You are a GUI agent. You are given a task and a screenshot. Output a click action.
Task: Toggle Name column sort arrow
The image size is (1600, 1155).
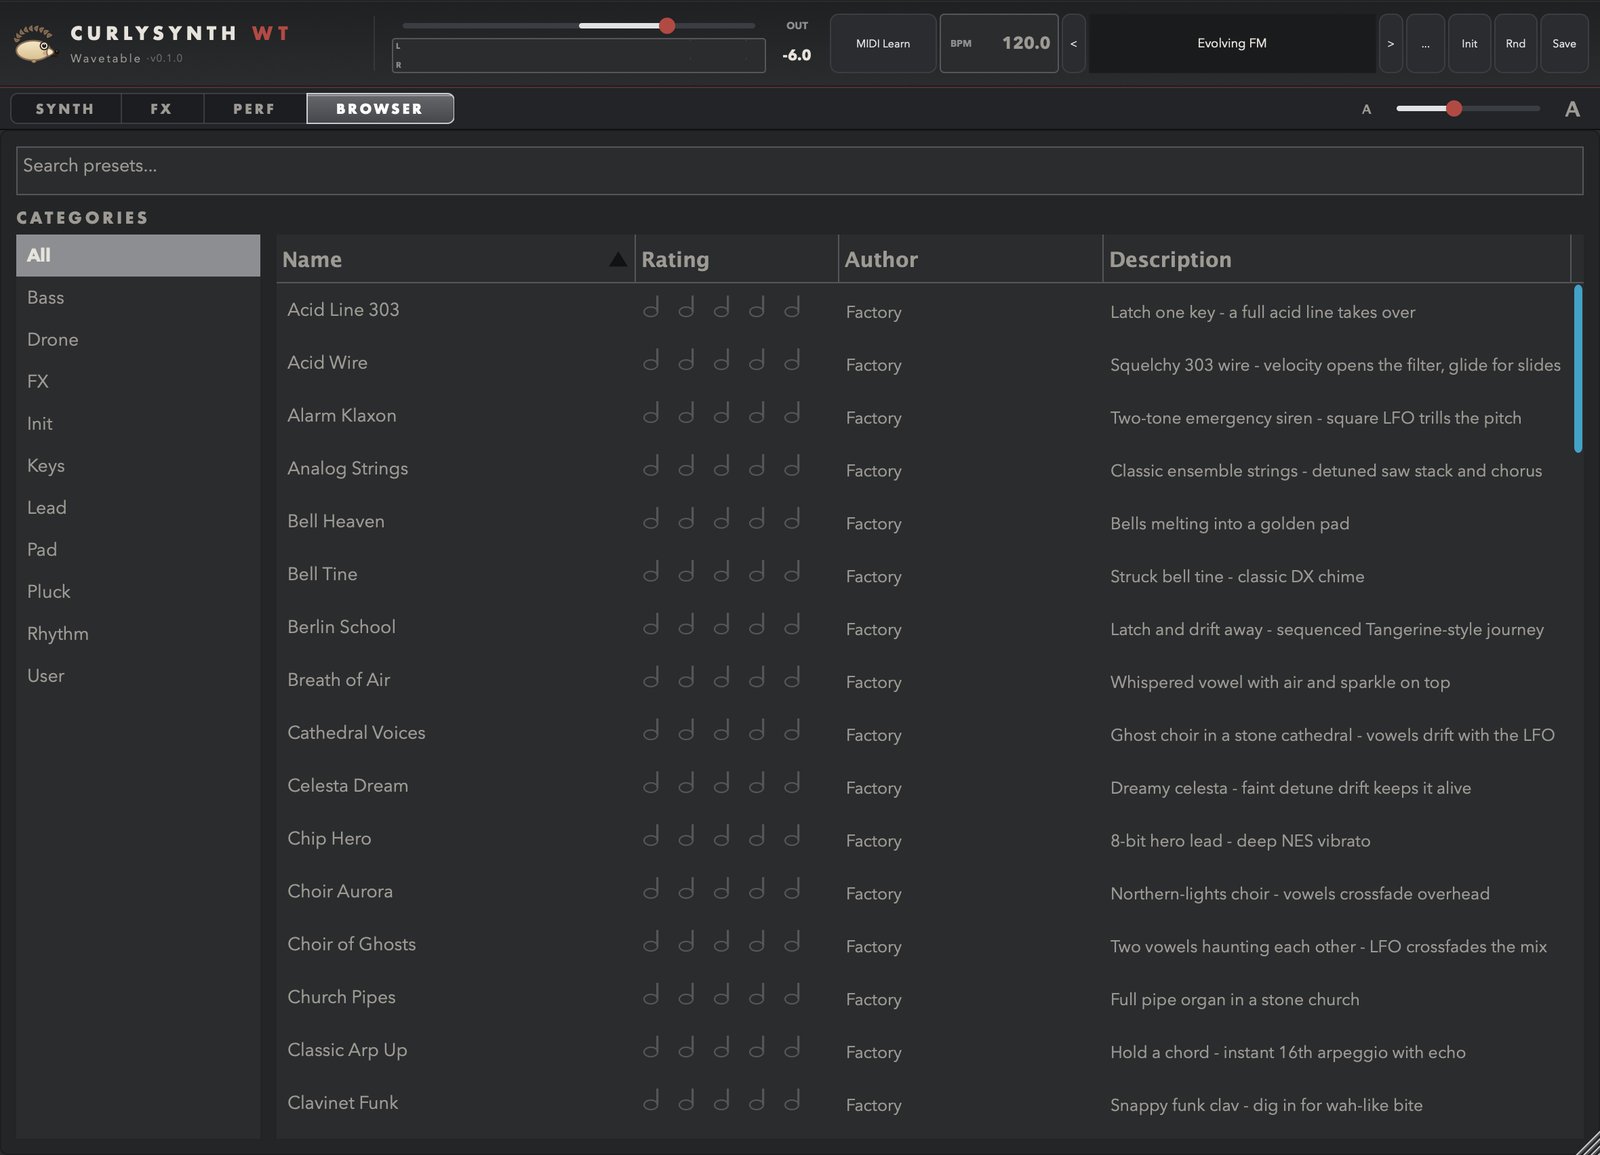click(618, 260)
